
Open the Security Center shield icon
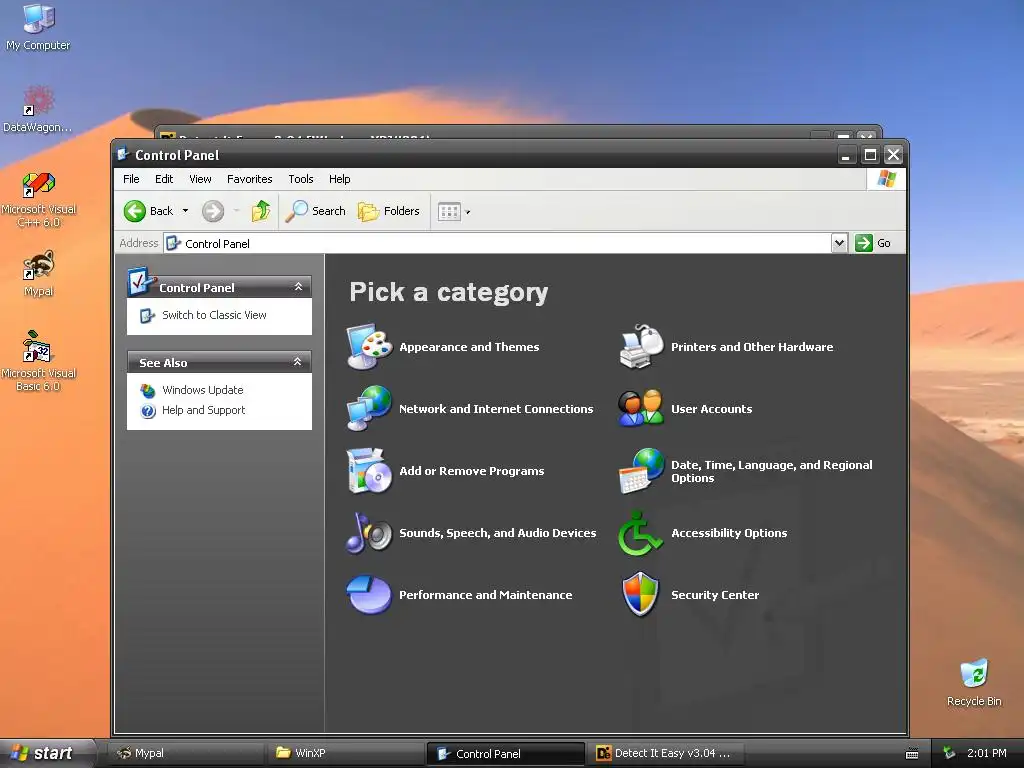click(x=641, y=595)
